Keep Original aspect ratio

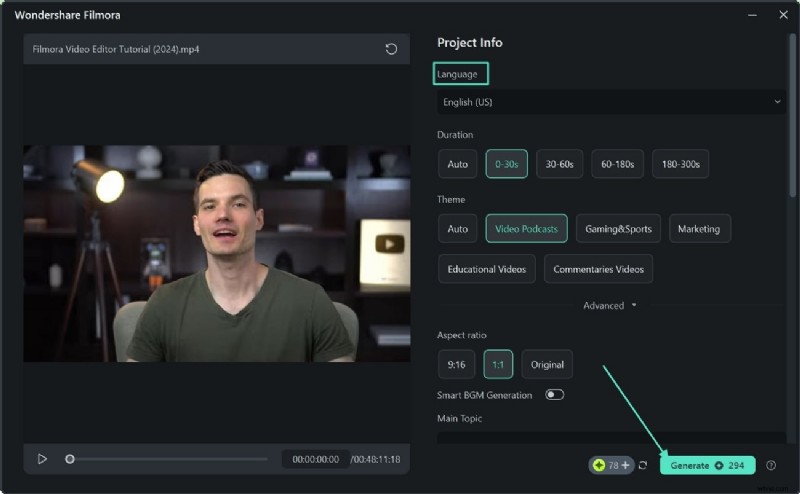(x=547, y=364)
